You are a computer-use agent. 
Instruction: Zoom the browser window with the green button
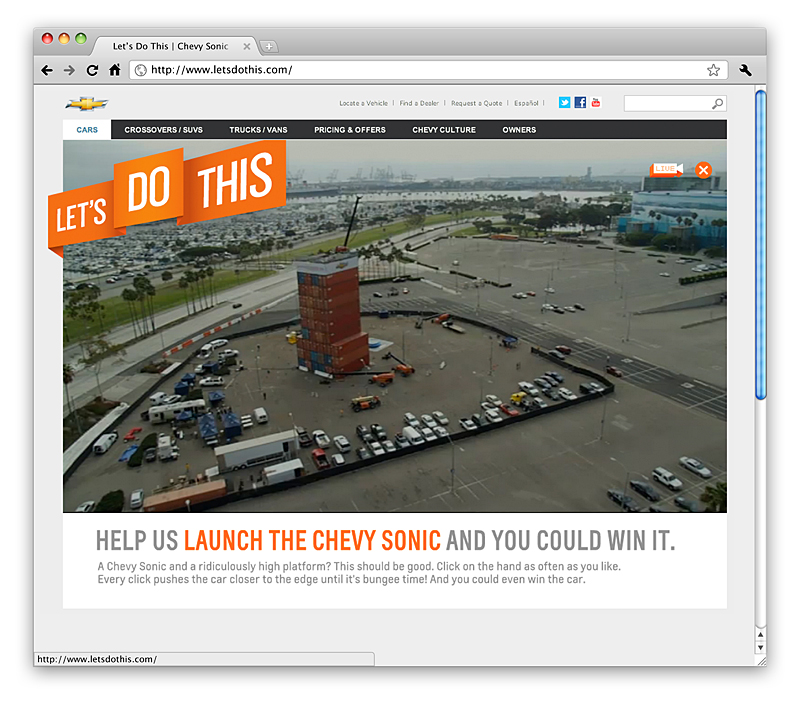point(81,38)
